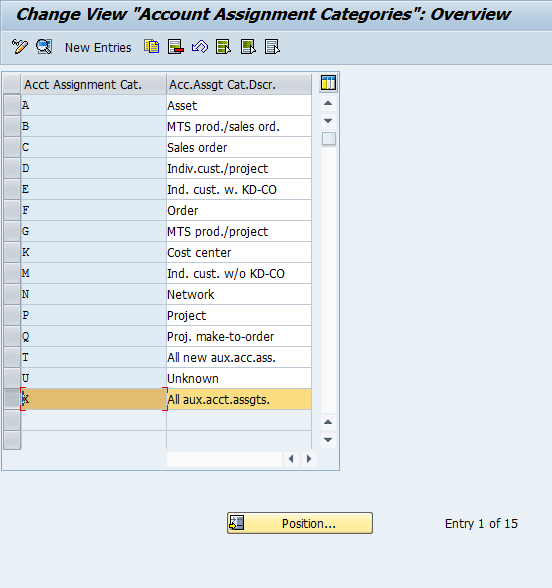The height and width of the screenshot is (588, 552).
Task: Click the Select All icon
Action: [x=224, y=47]
